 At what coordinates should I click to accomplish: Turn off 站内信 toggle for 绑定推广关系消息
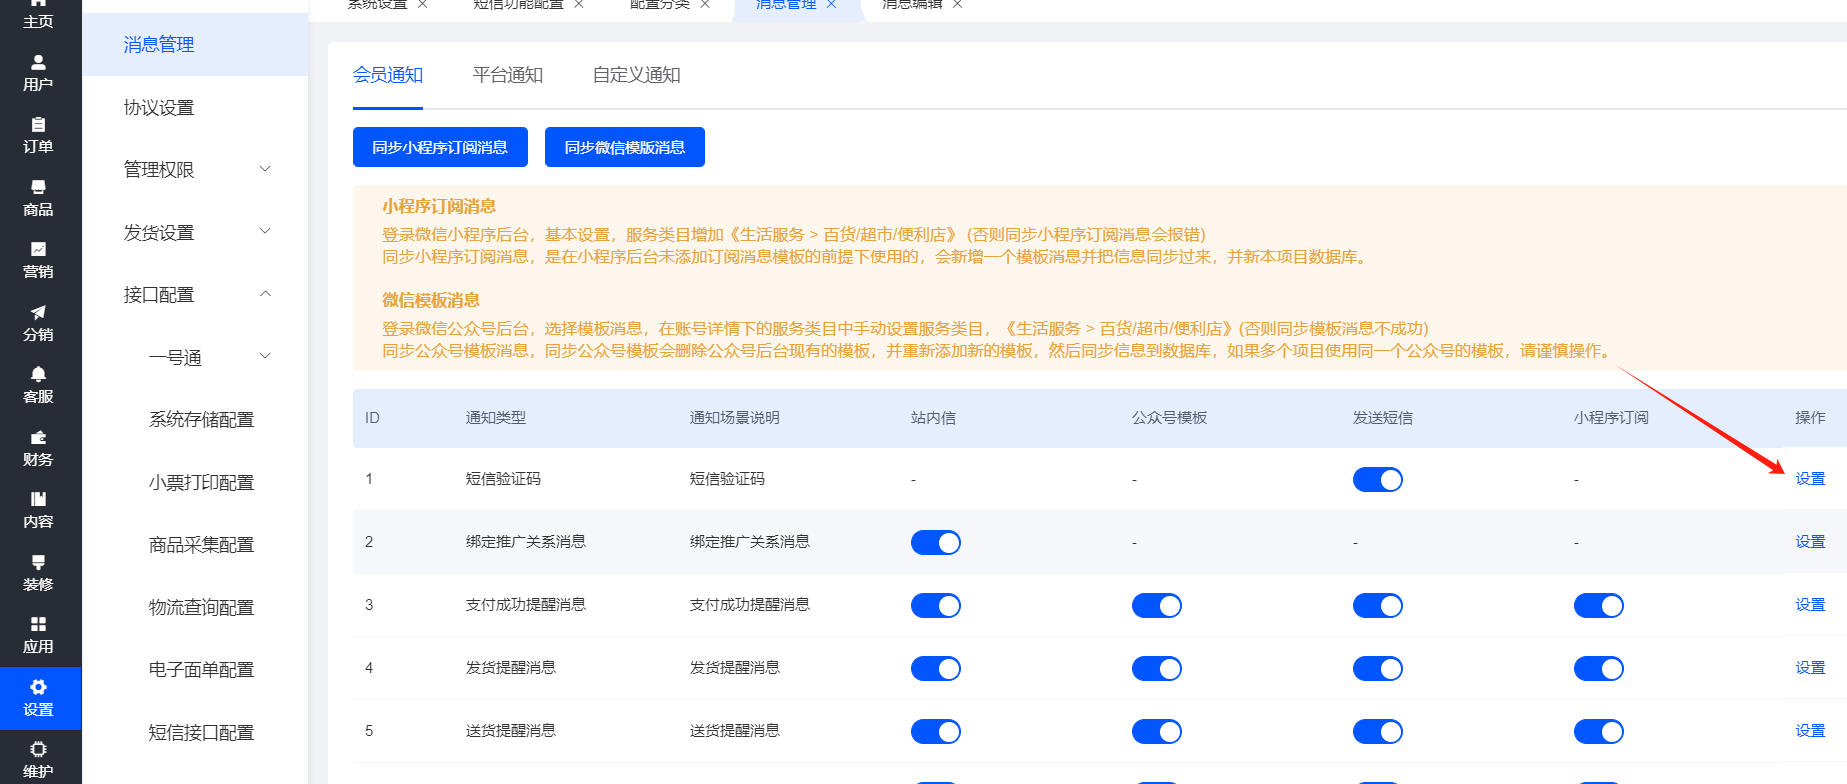(x=935, y=543)
